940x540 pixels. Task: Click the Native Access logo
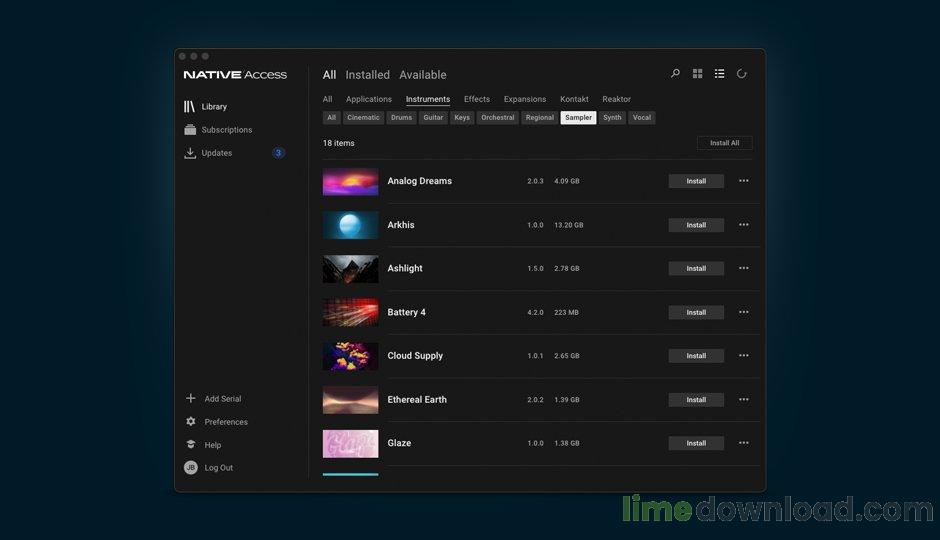(x=235, y=75)
